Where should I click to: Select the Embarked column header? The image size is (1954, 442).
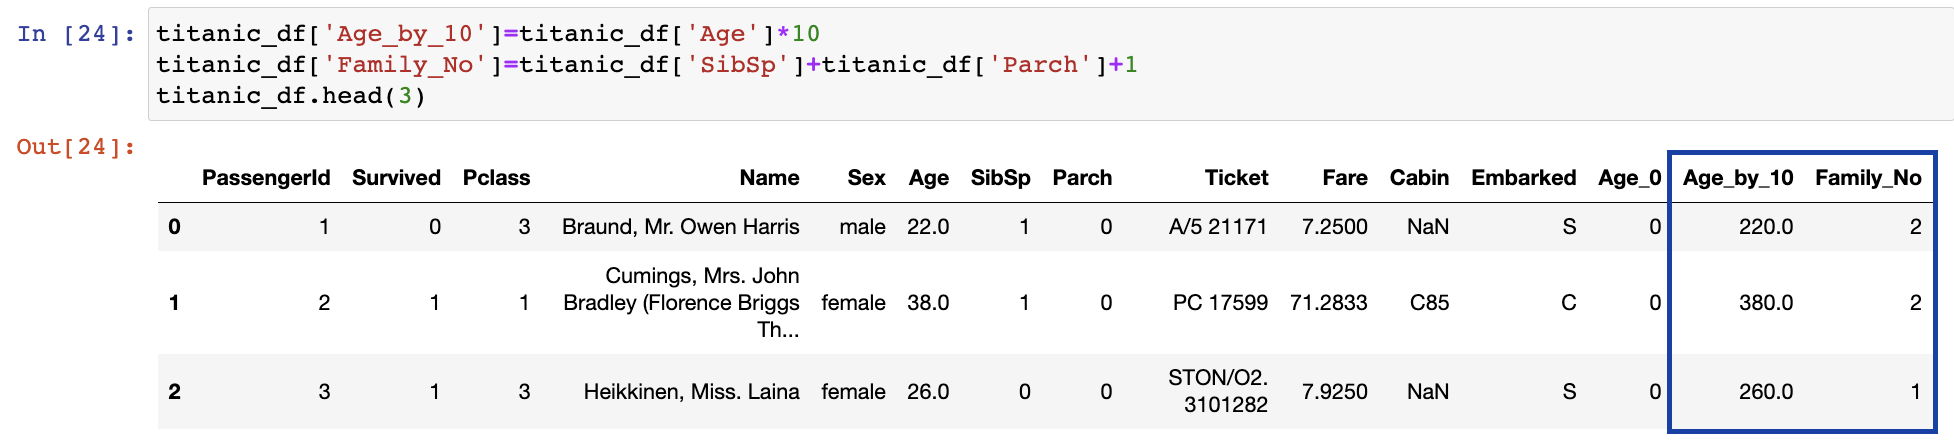(1523, 178)
